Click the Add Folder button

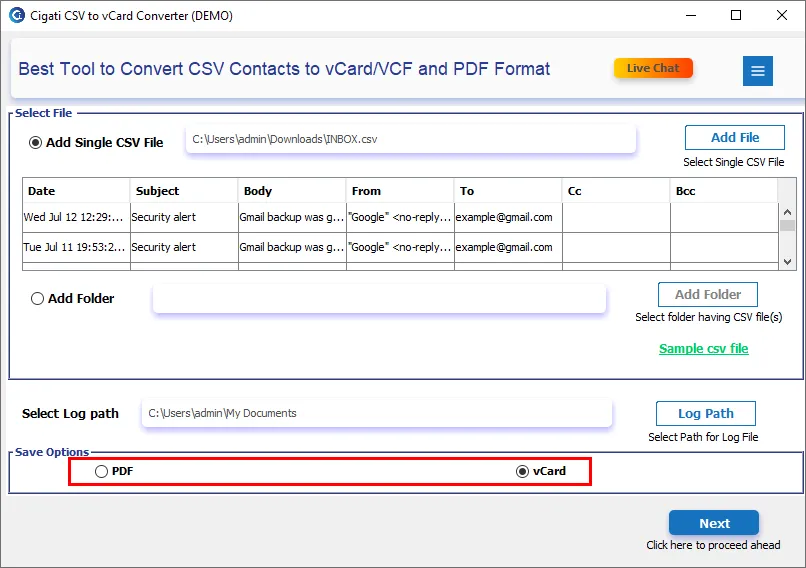point(707,295)
